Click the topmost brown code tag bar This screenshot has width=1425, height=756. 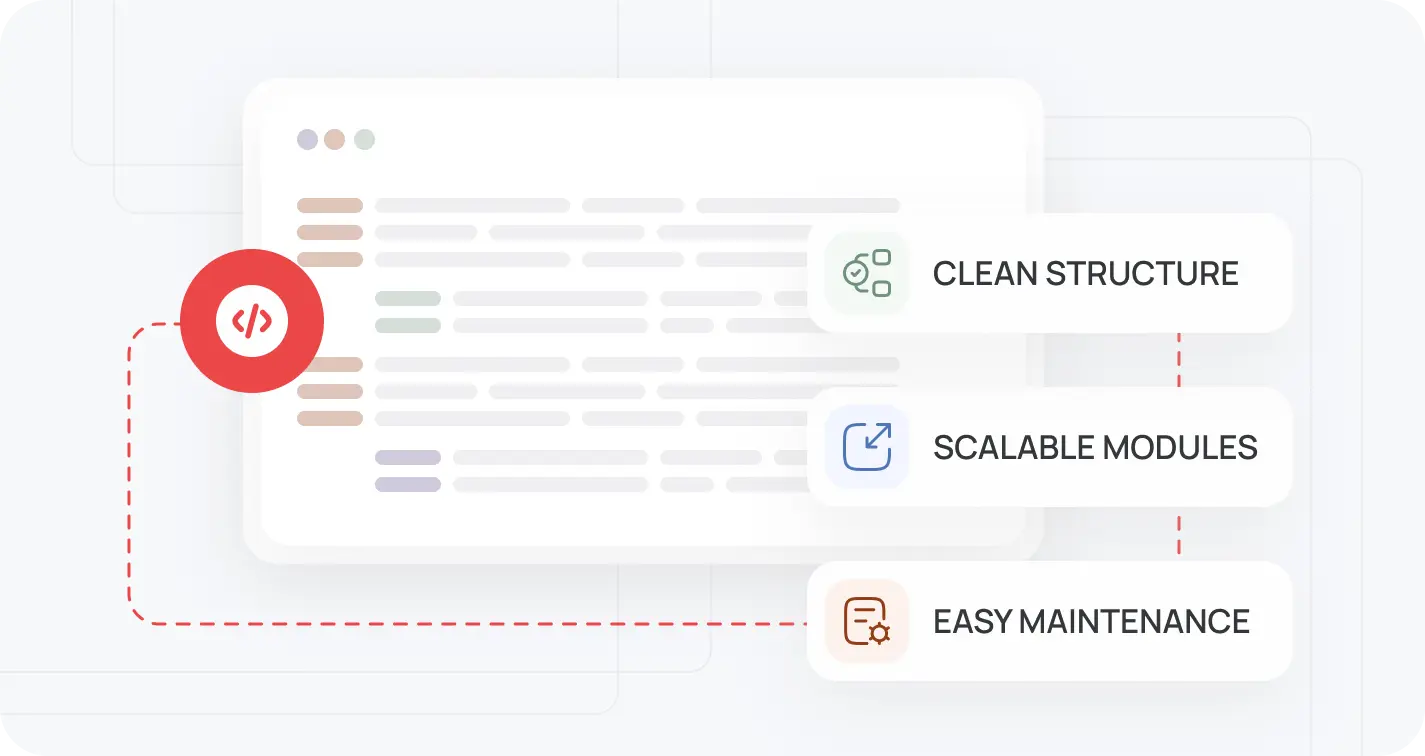(330, 206)
